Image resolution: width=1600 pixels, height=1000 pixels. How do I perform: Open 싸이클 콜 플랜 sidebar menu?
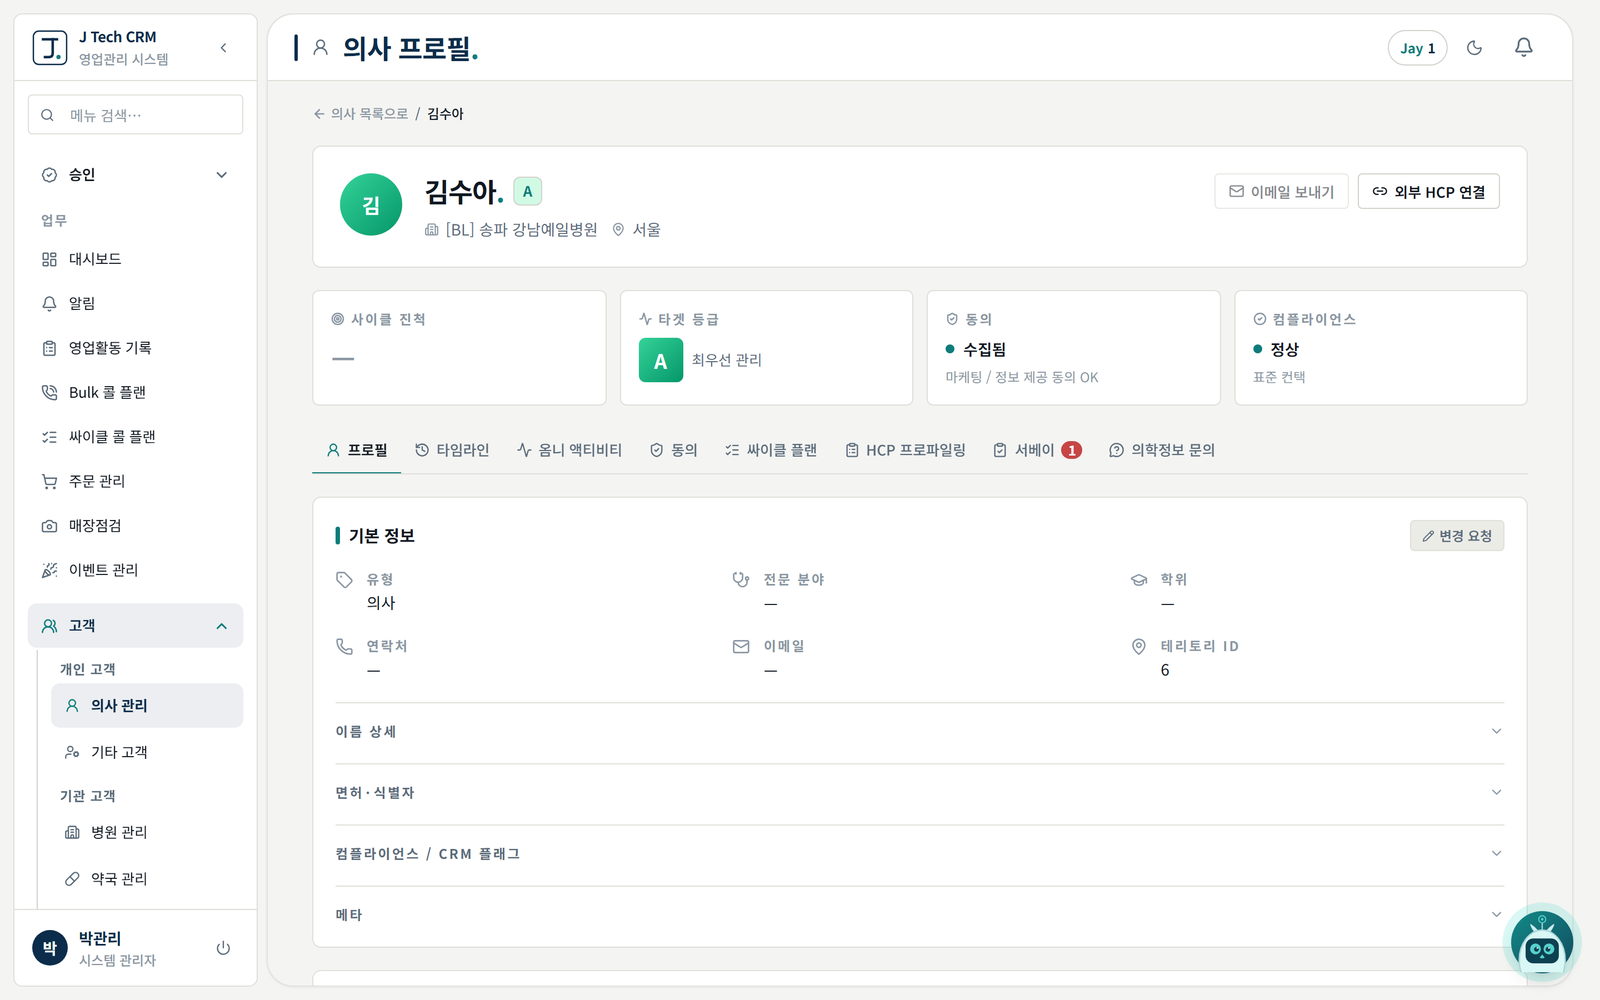[x=135, y=437]
